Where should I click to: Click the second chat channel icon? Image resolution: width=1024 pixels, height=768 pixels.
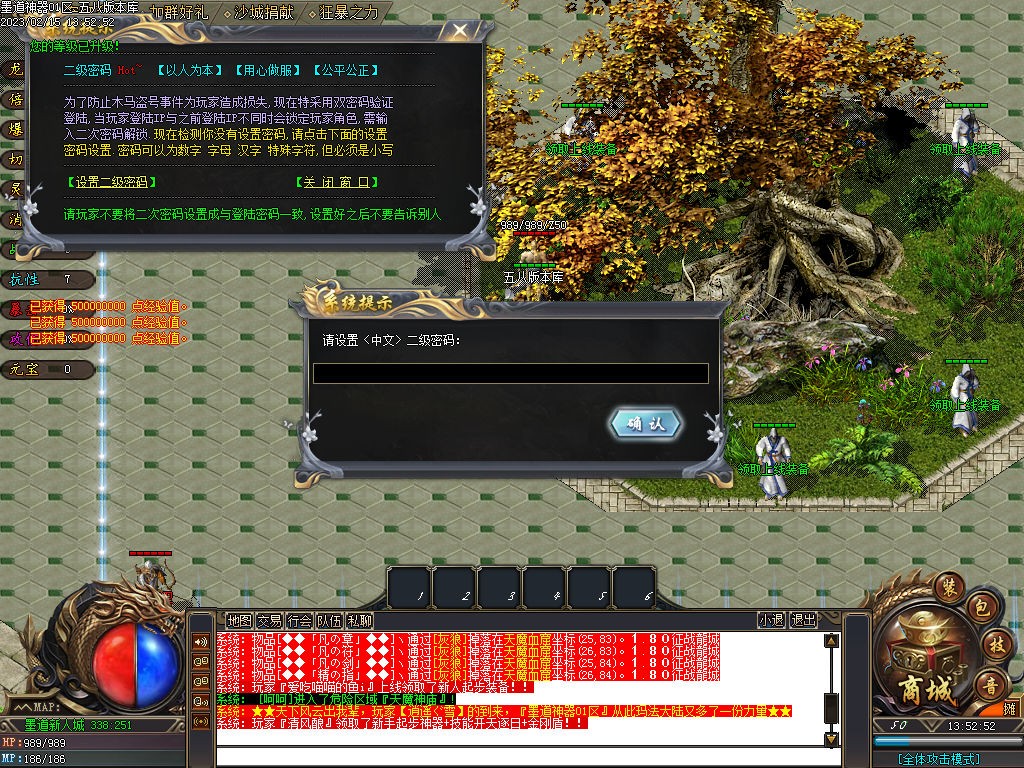pos(201,661)
